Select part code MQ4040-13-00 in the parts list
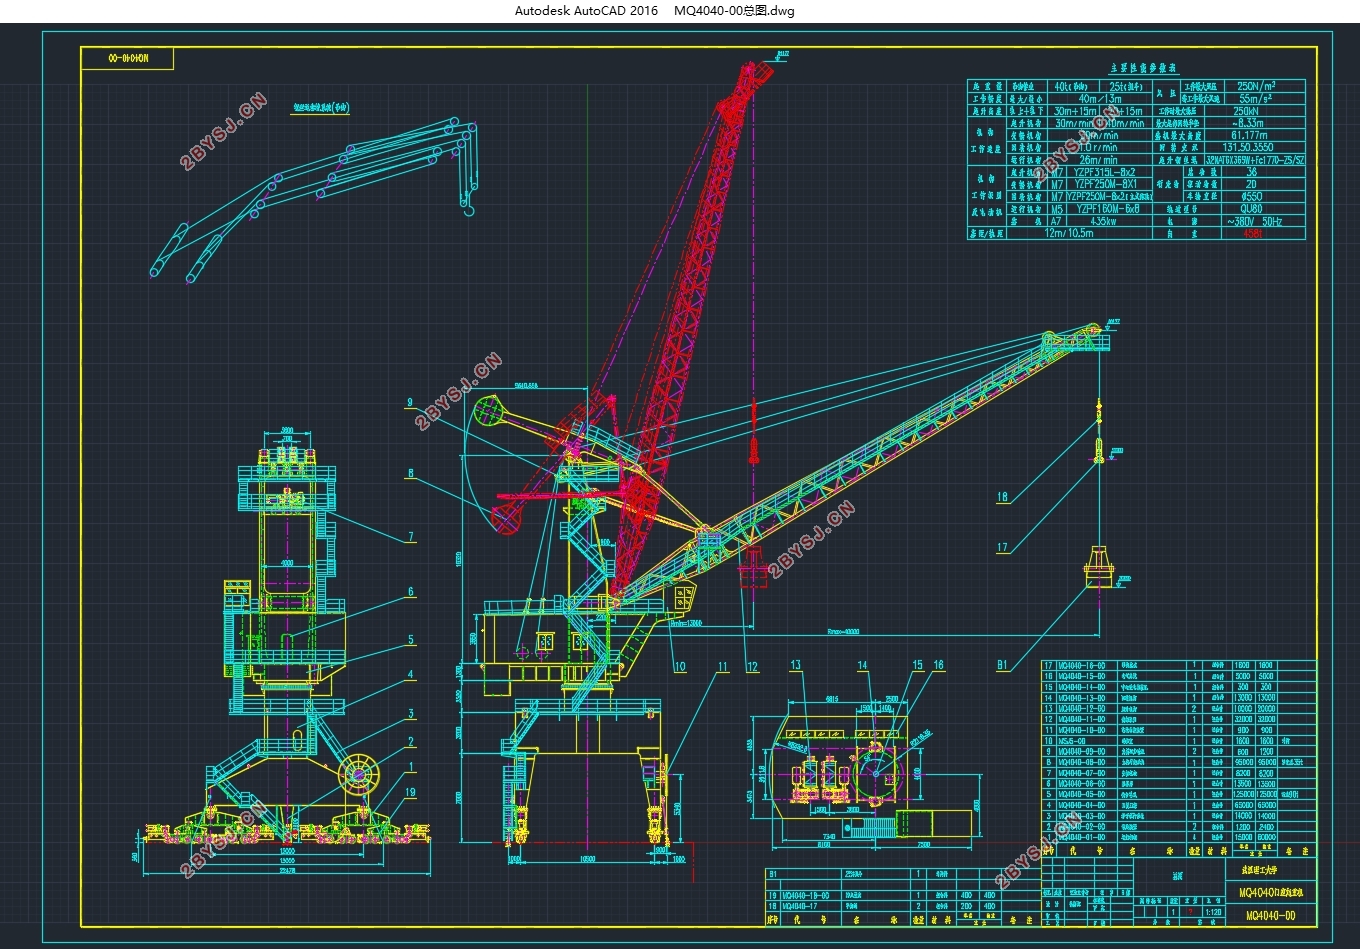This screenshot has width=1360, height=949. click(1081, 698)
